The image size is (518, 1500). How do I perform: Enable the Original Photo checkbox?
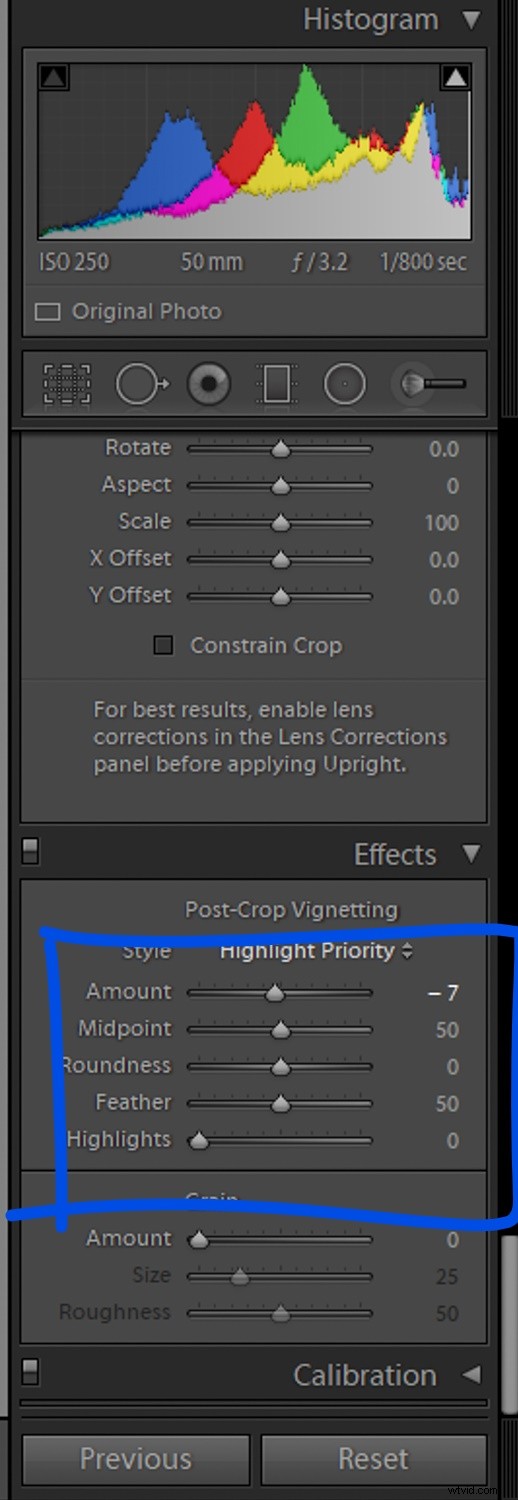(47, 312)
